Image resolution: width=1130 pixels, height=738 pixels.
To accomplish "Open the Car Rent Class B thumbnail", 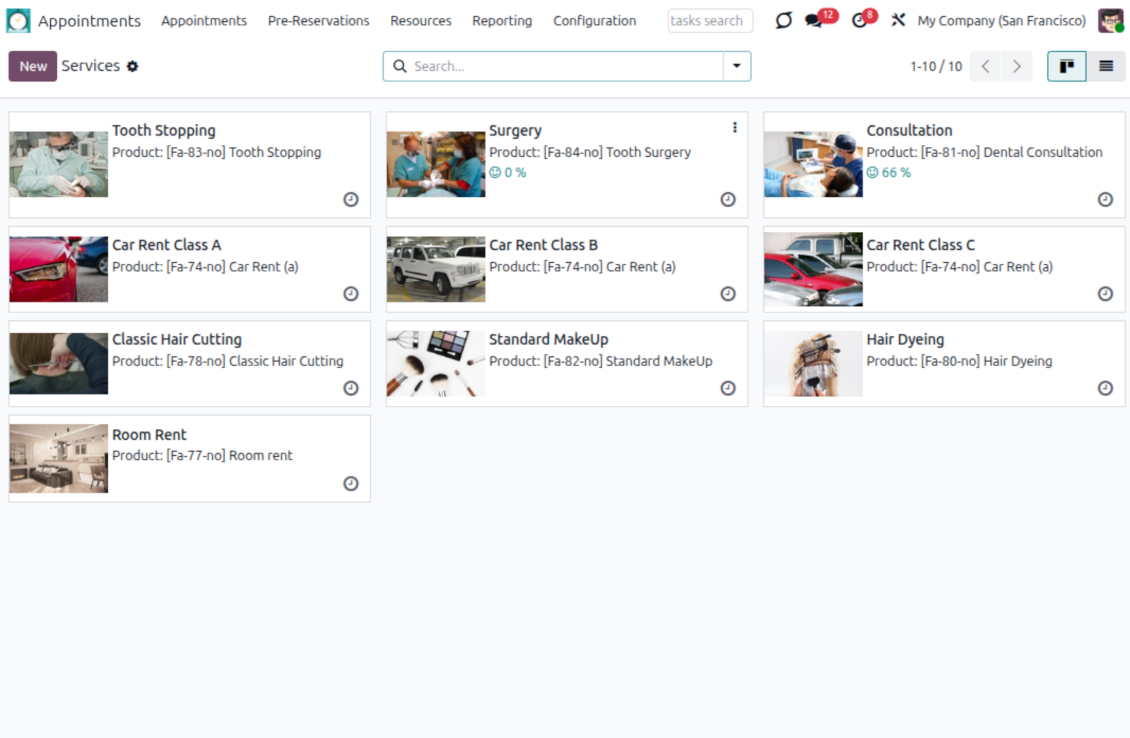I will point(436,269).
